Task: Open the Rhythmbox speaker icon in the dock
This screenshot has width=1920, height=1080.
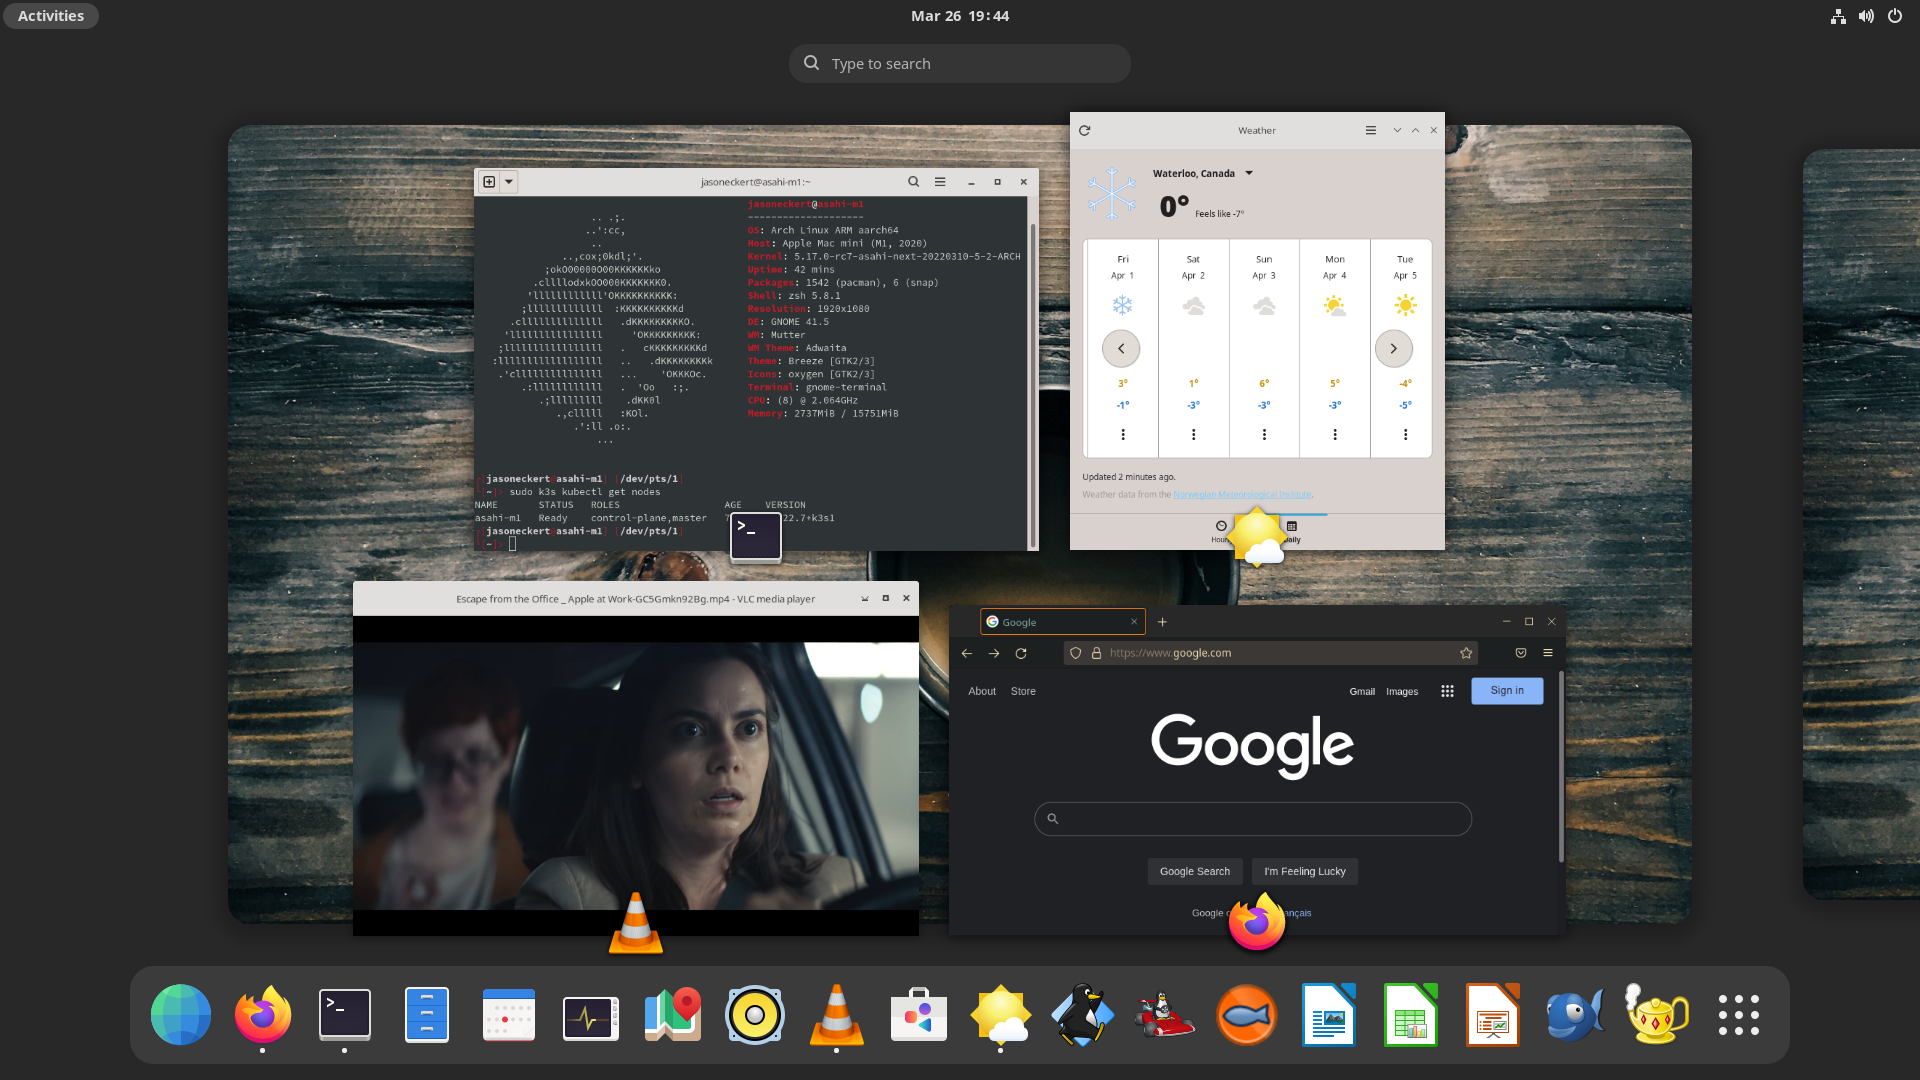Action: (x=755, y=1015)
